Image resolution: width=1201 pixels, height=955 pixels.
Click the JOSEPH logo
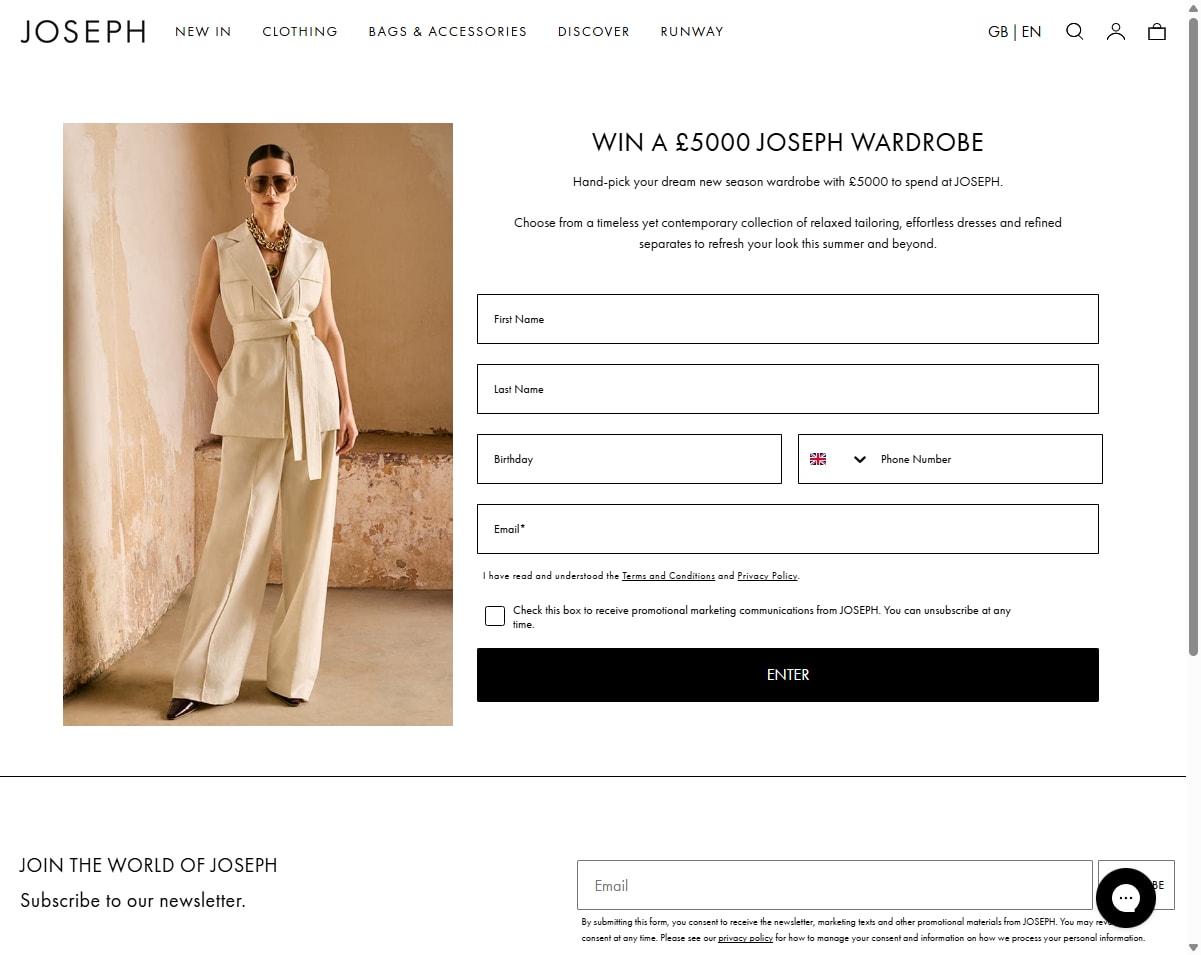tap(83, 32)
